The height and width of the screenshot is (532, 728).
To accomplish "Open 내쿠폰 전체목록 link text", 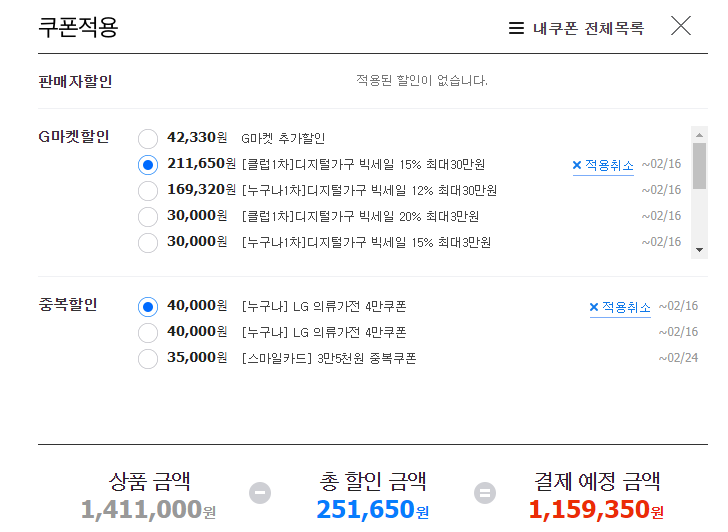I will [589, 28].
